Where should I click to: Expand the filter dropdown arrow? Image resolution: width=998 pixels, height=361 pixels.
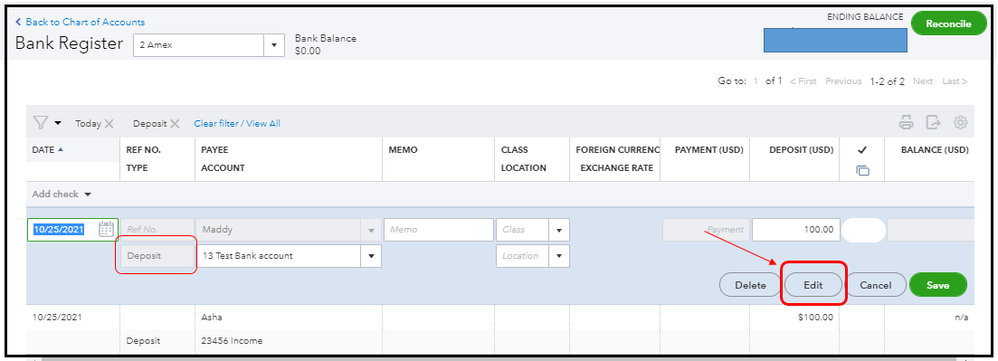coord(58,123)
